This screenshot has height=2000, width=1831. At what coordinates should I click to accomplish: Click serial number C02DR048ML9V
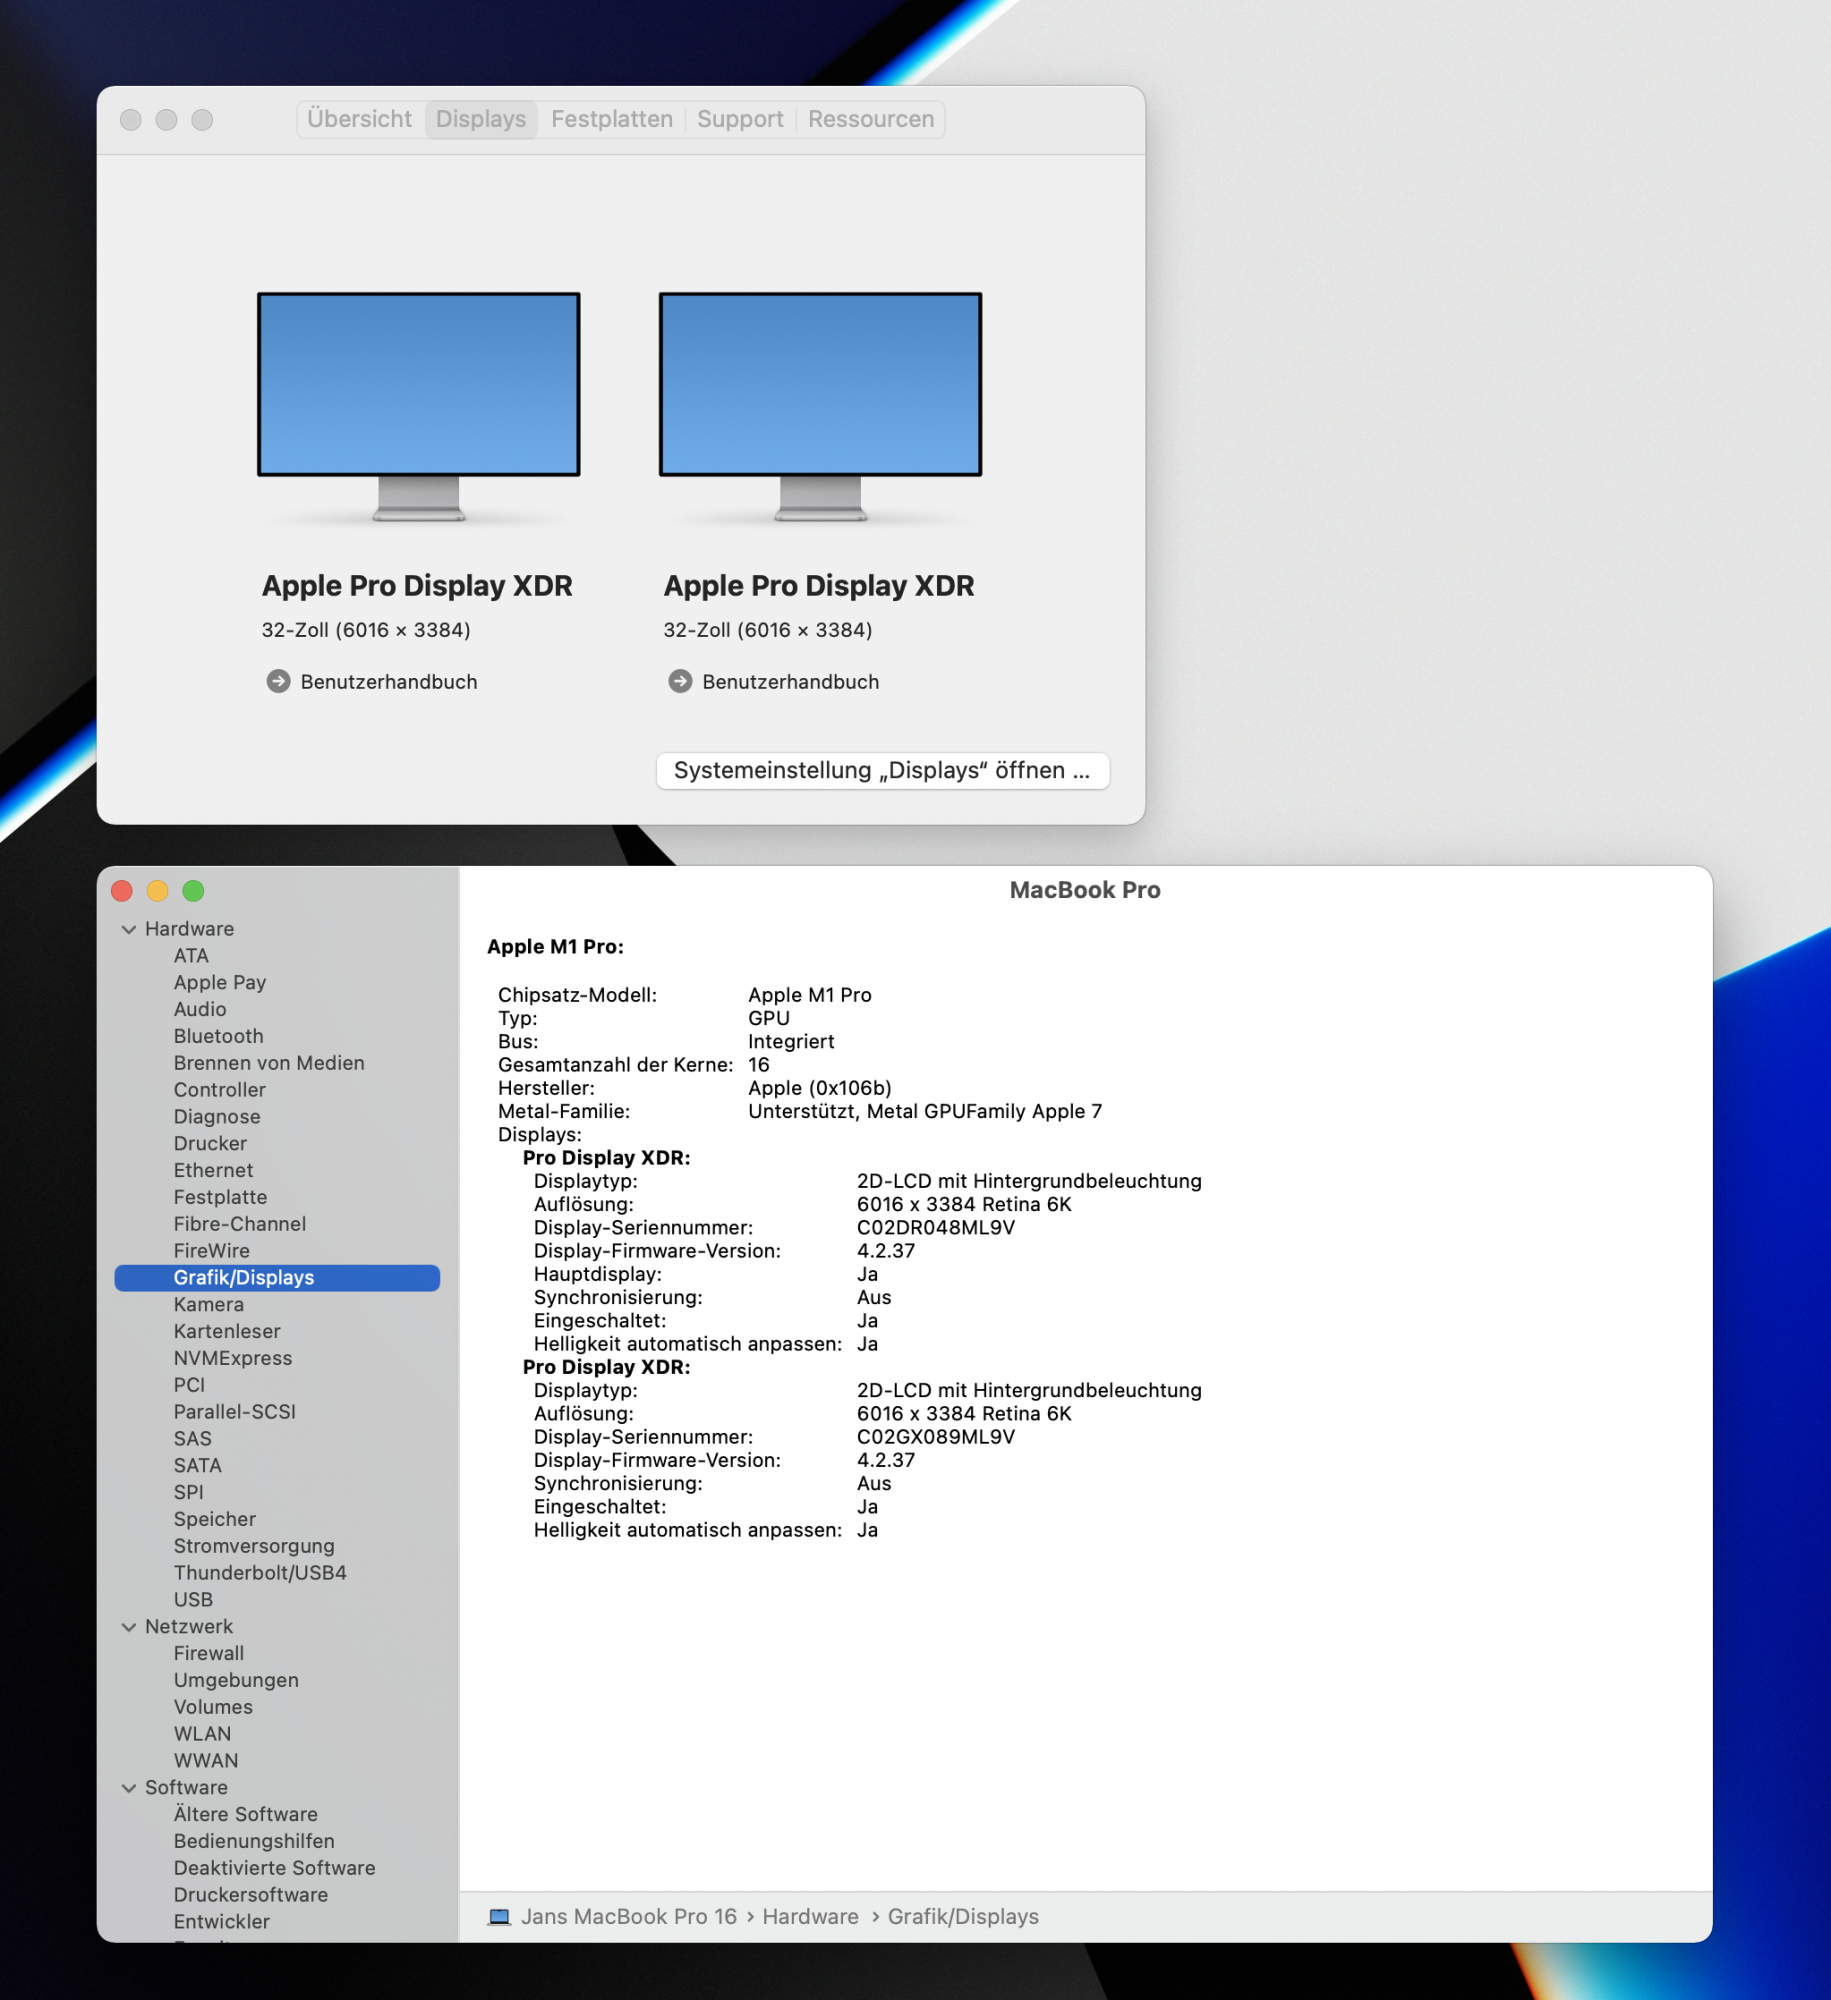pos(936,1228)
